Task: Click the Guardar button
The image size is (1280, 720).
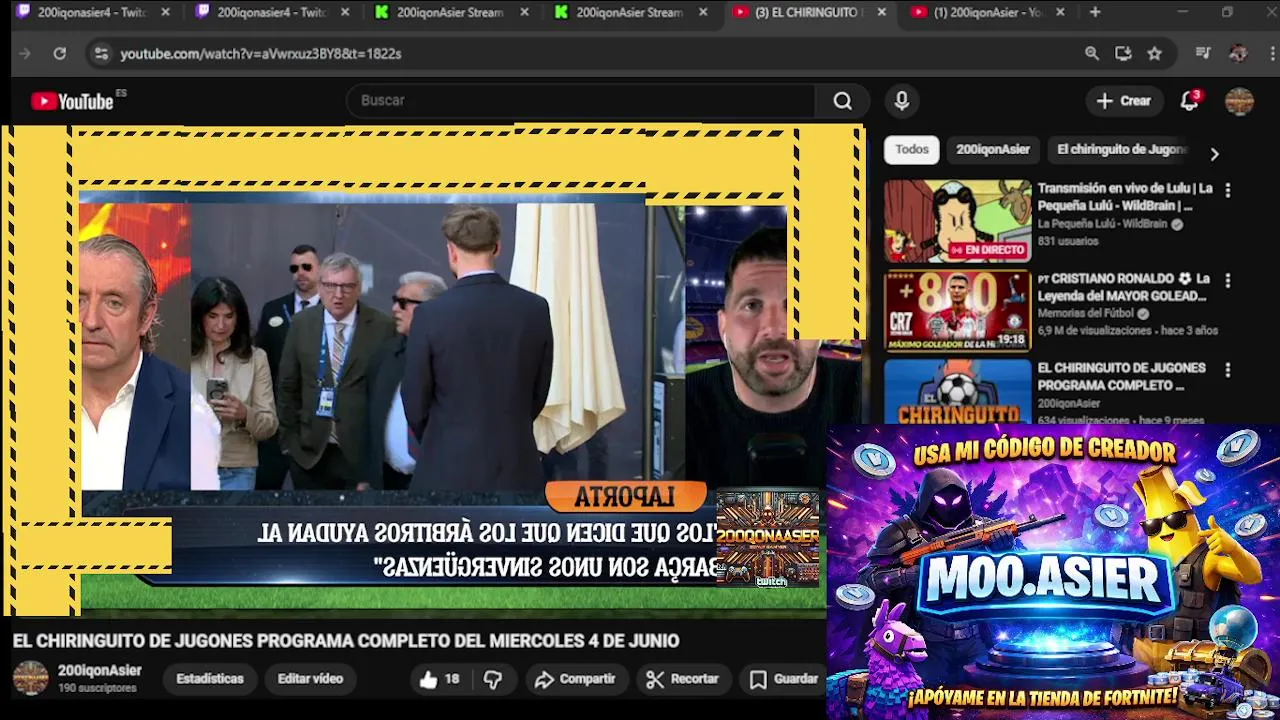Action: (x=785, y=679)
